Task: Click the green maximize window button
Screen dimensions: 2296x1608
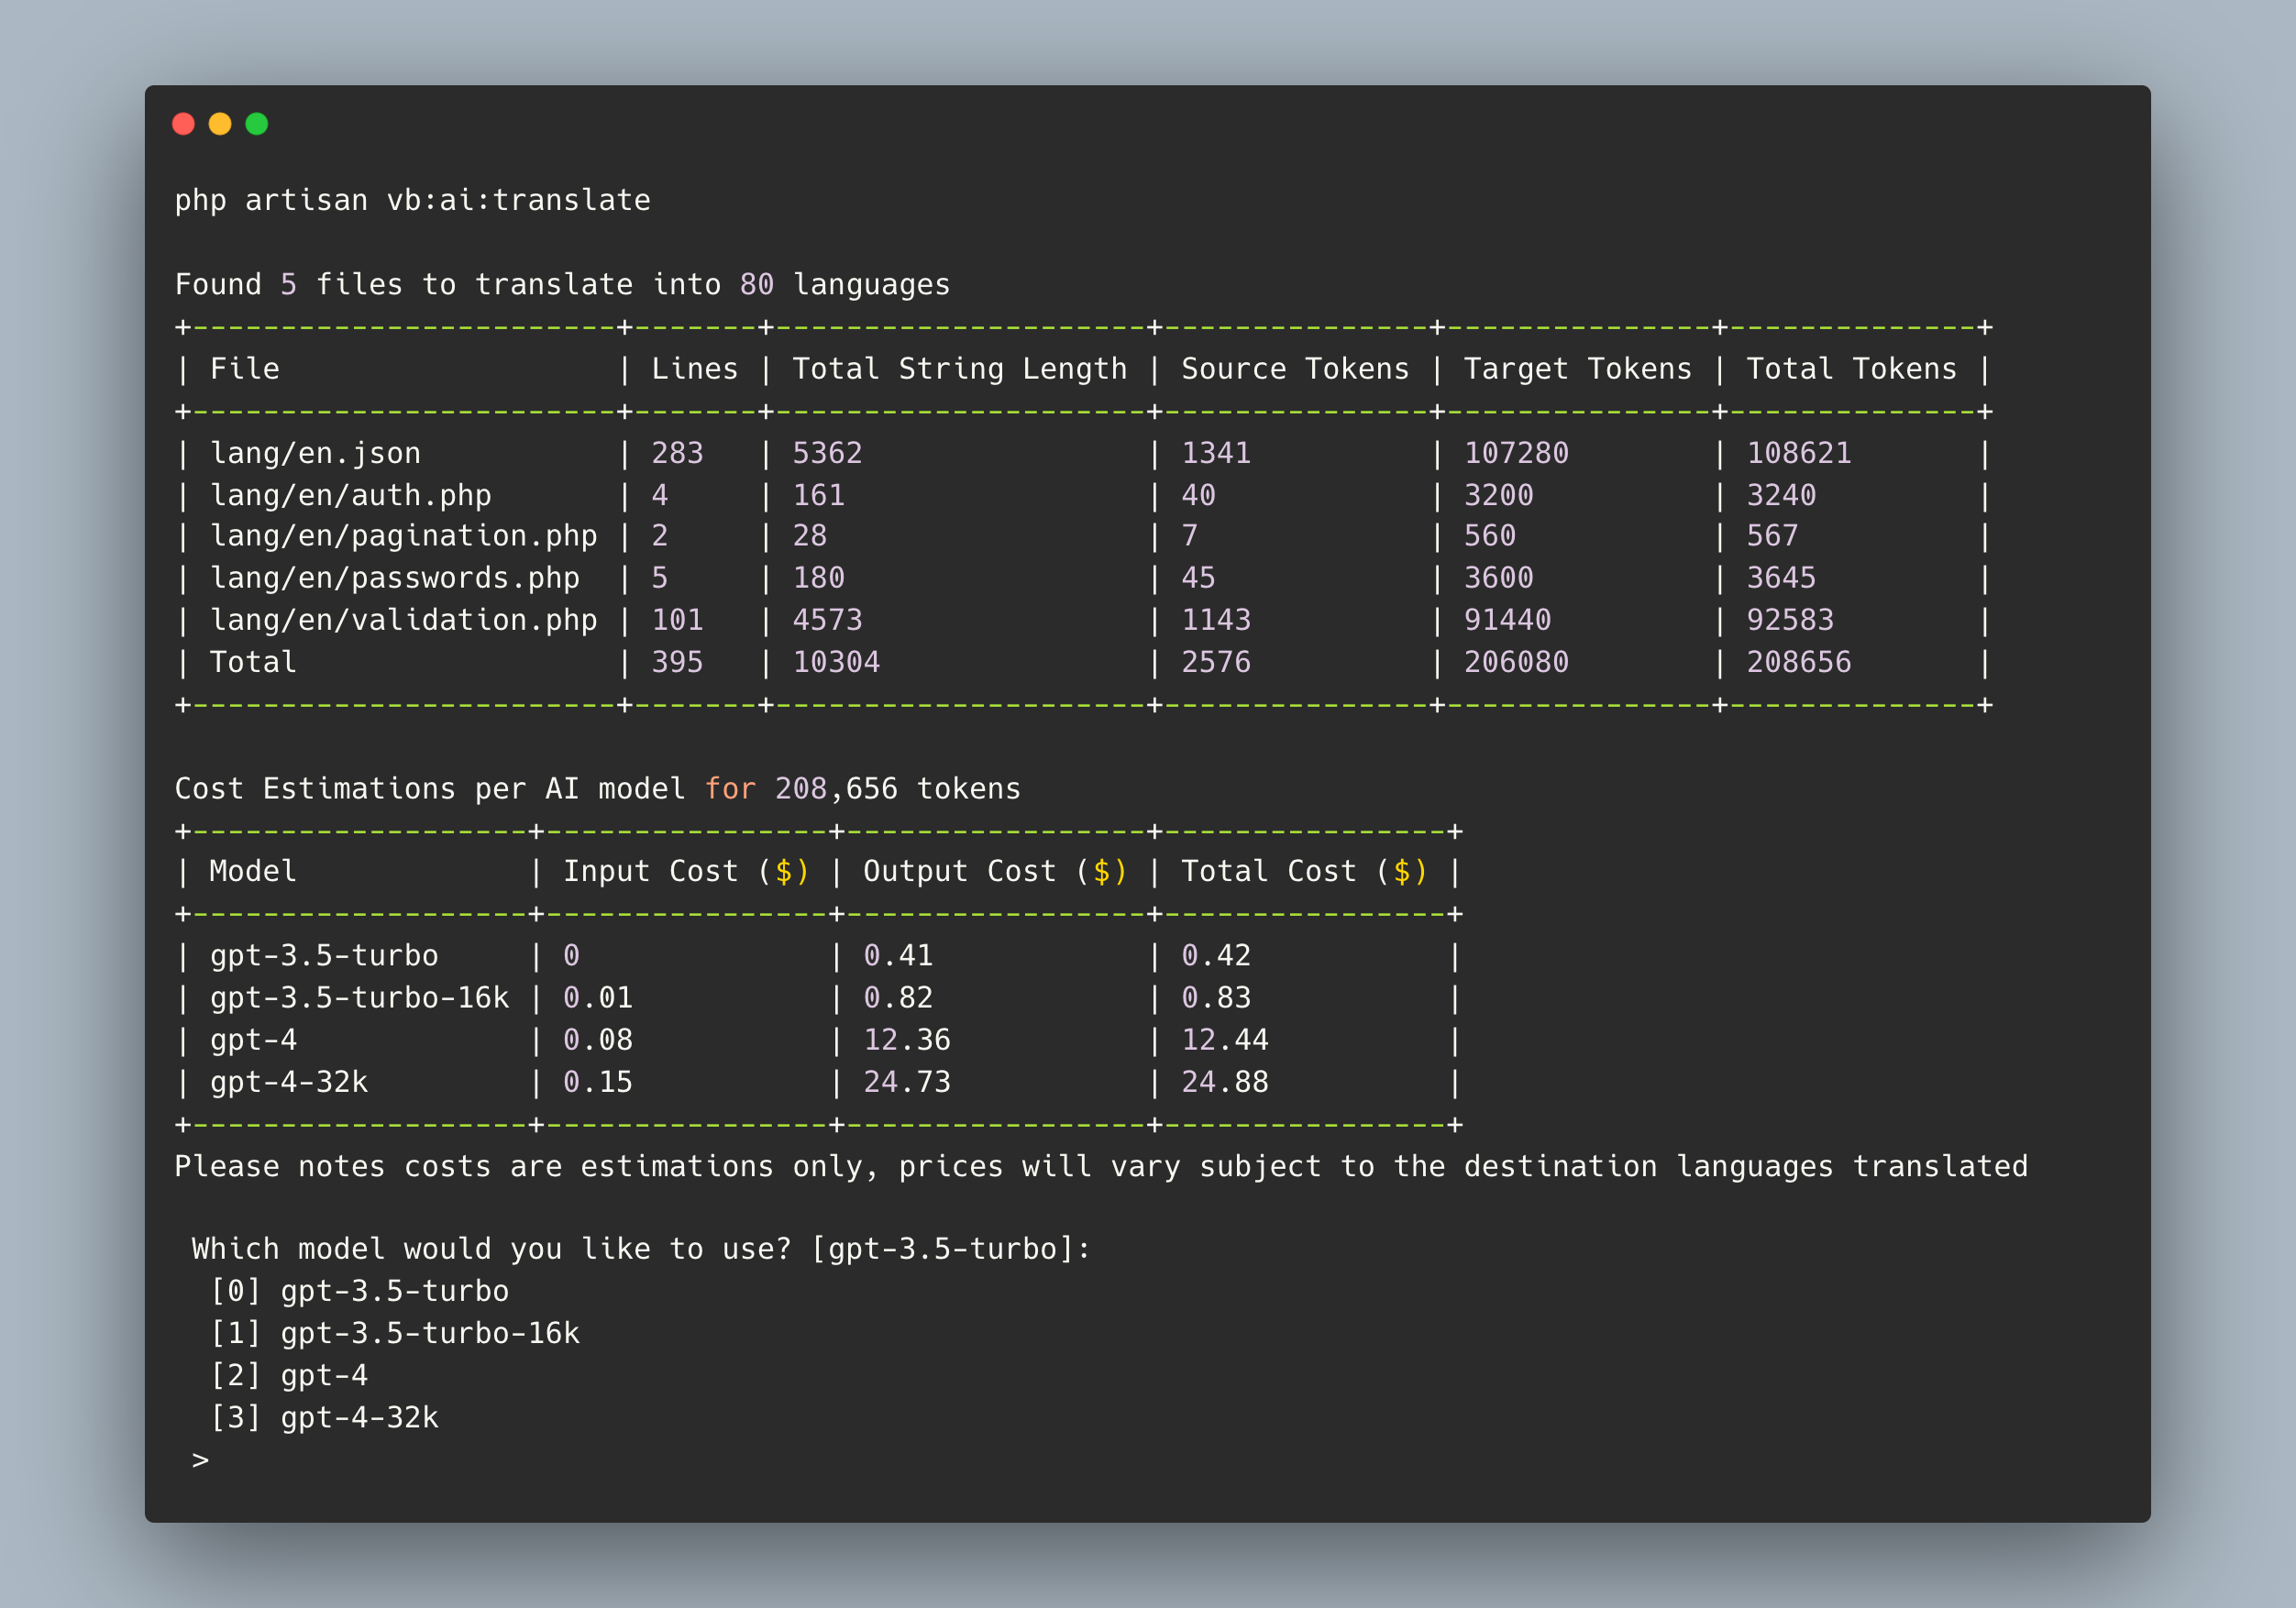Action: (x=257, y=124)
